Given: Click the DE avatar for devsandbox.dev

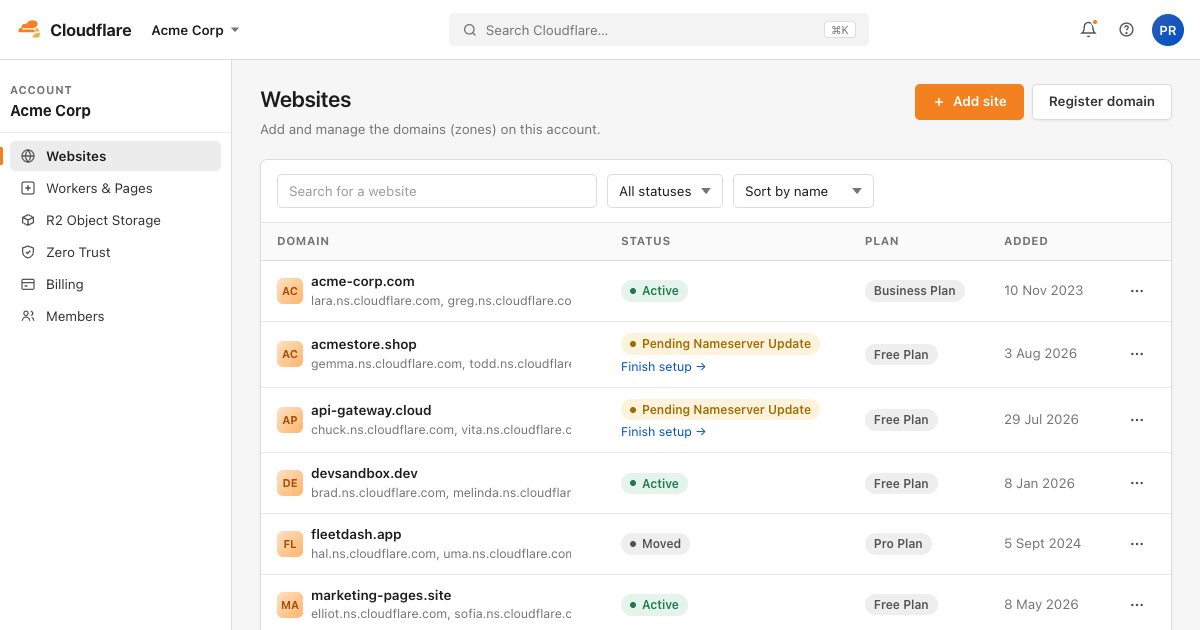Looking at the screenshot, I should (x=290, y=483).
